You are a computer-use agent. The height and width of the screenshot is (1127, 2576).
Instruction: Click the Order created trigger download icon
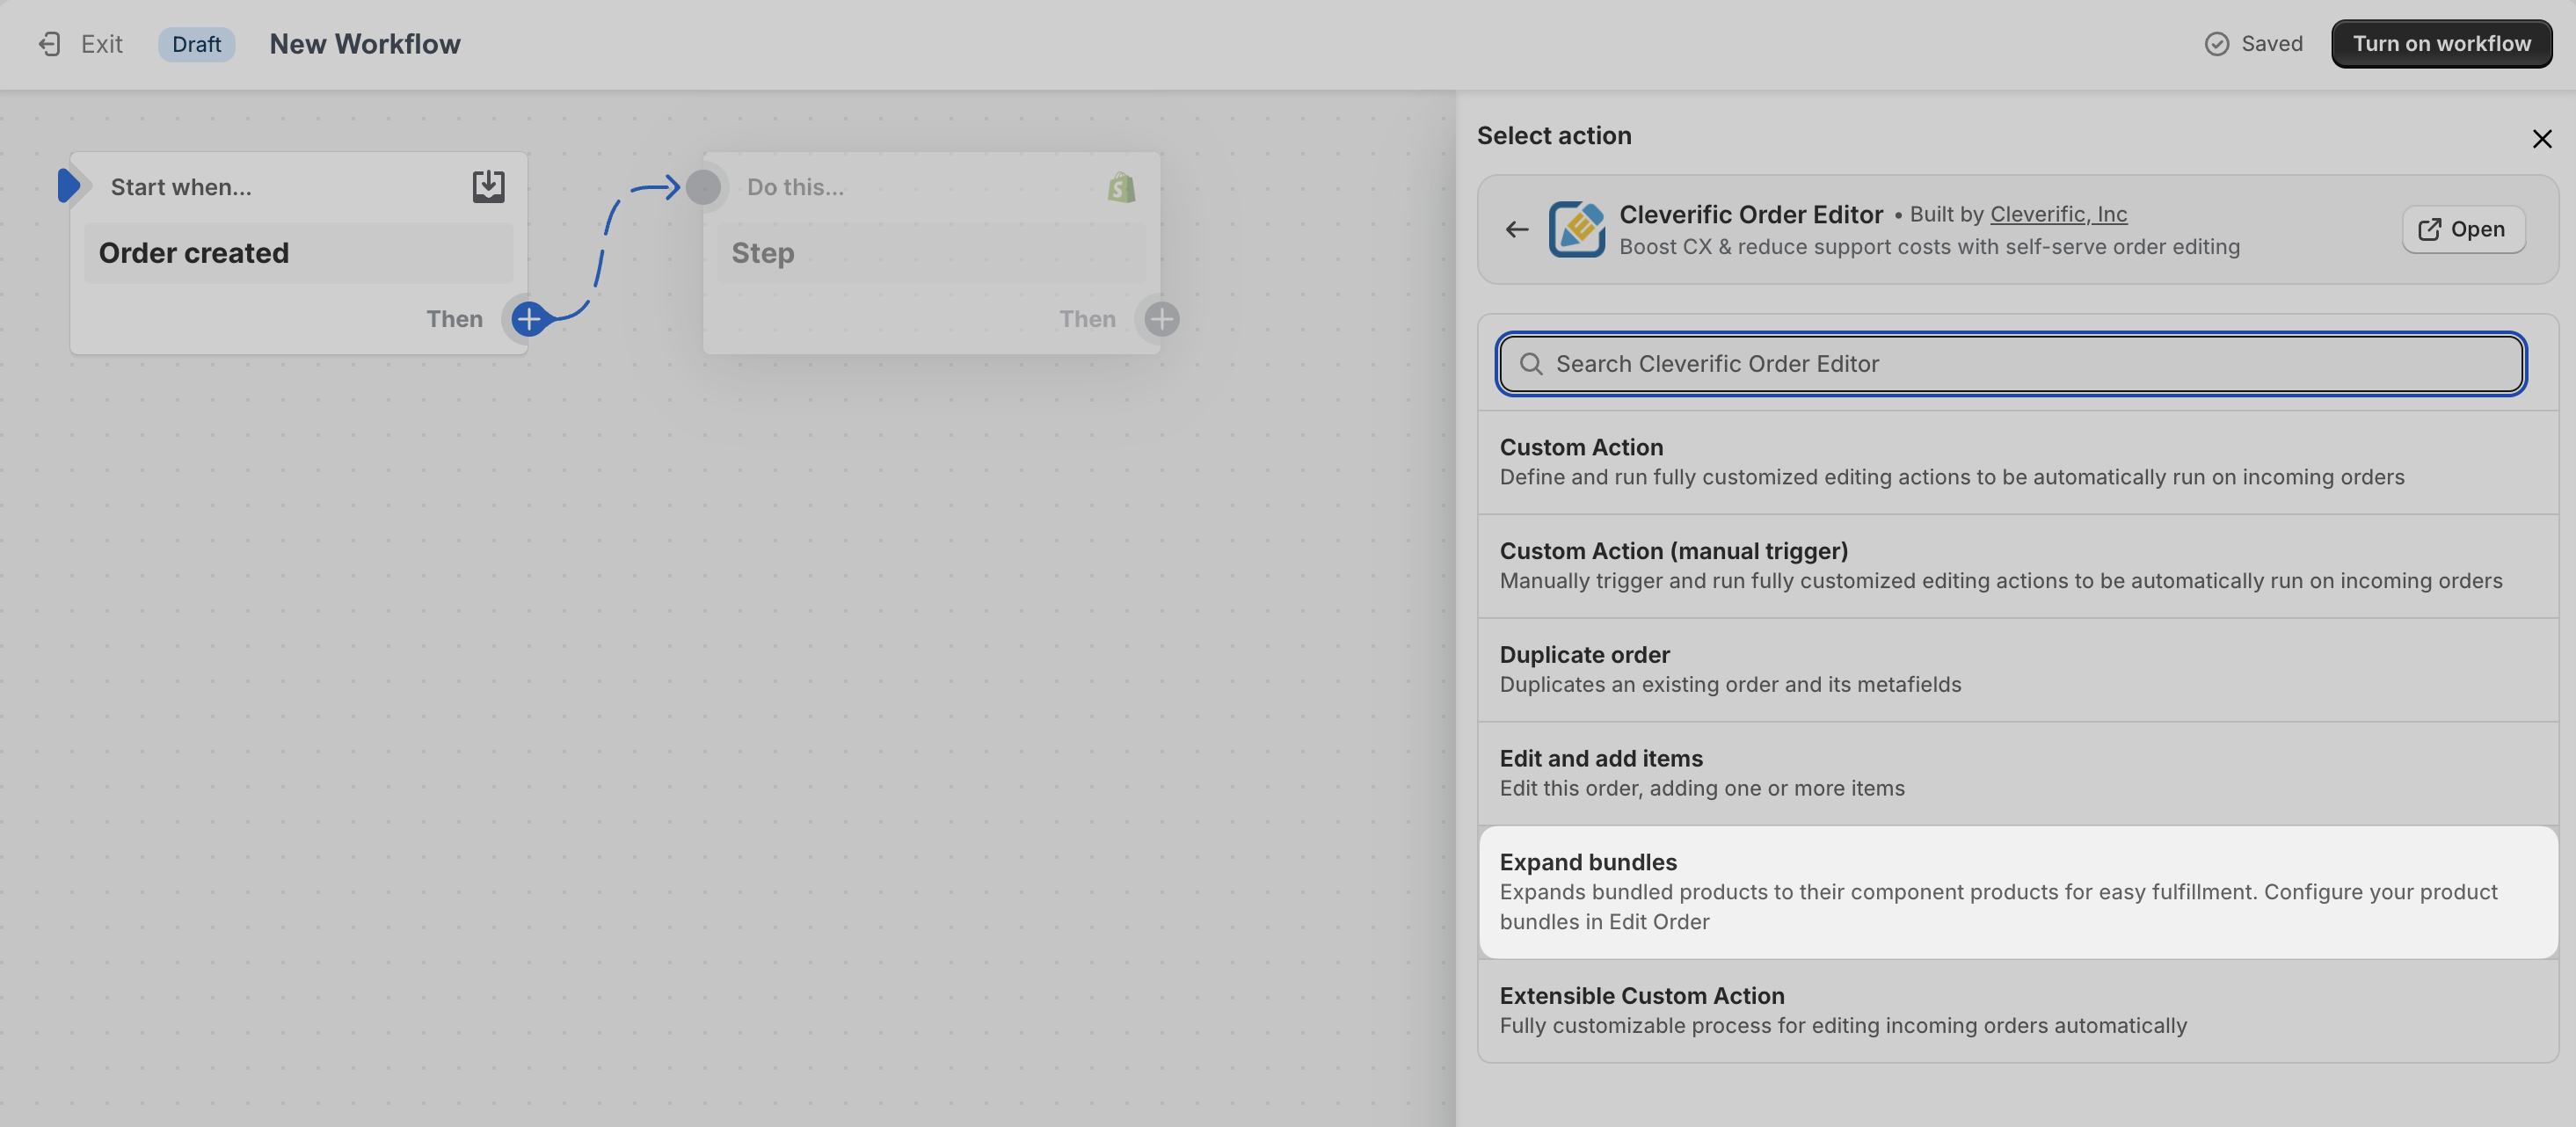tap(488, 187)
